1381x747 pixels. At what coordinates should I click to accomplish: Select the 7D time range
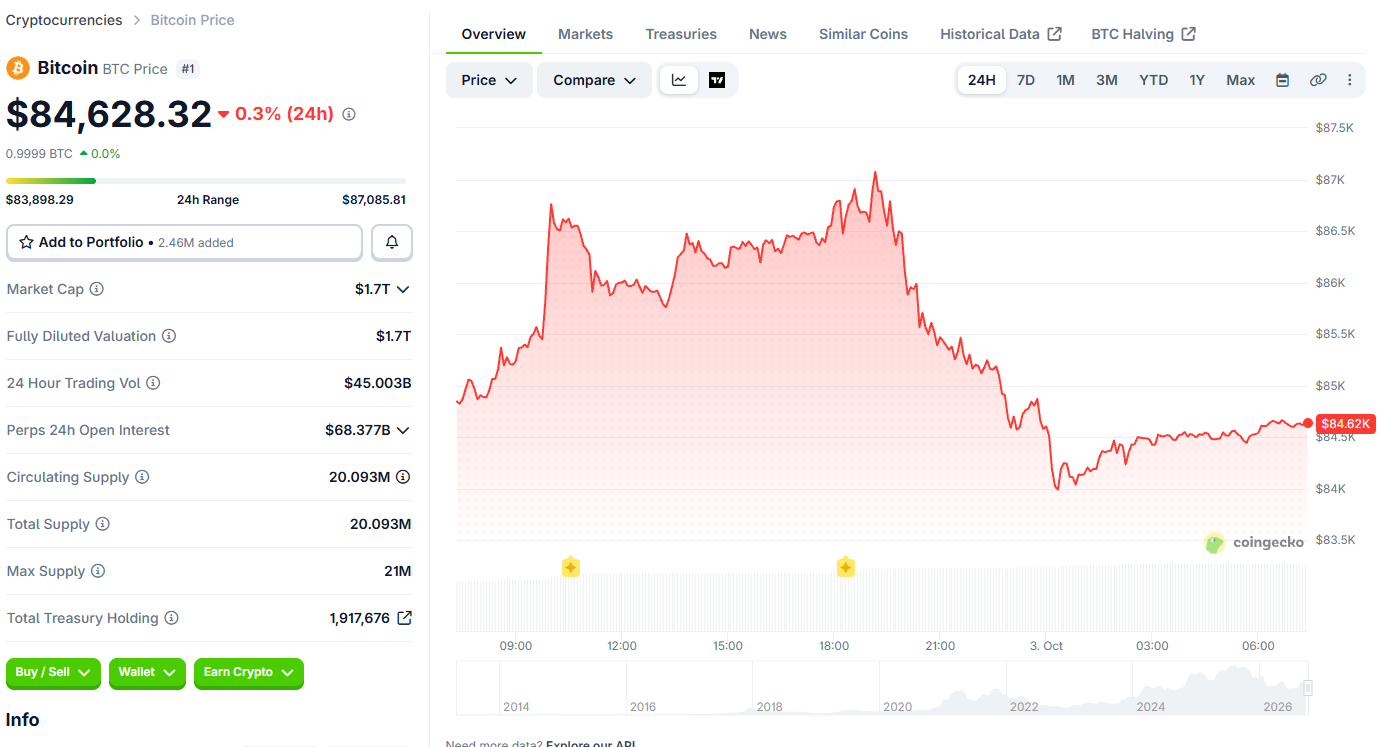point(1026,80)
